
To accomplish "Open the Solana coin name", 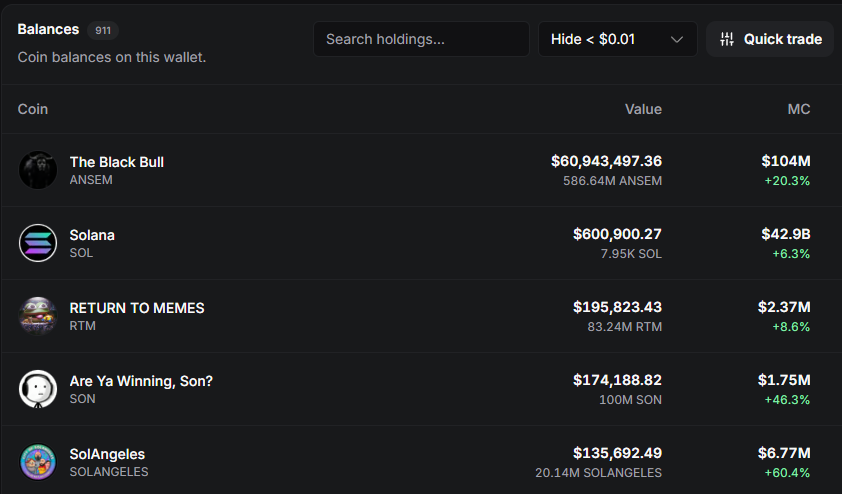I will [92, 235].
